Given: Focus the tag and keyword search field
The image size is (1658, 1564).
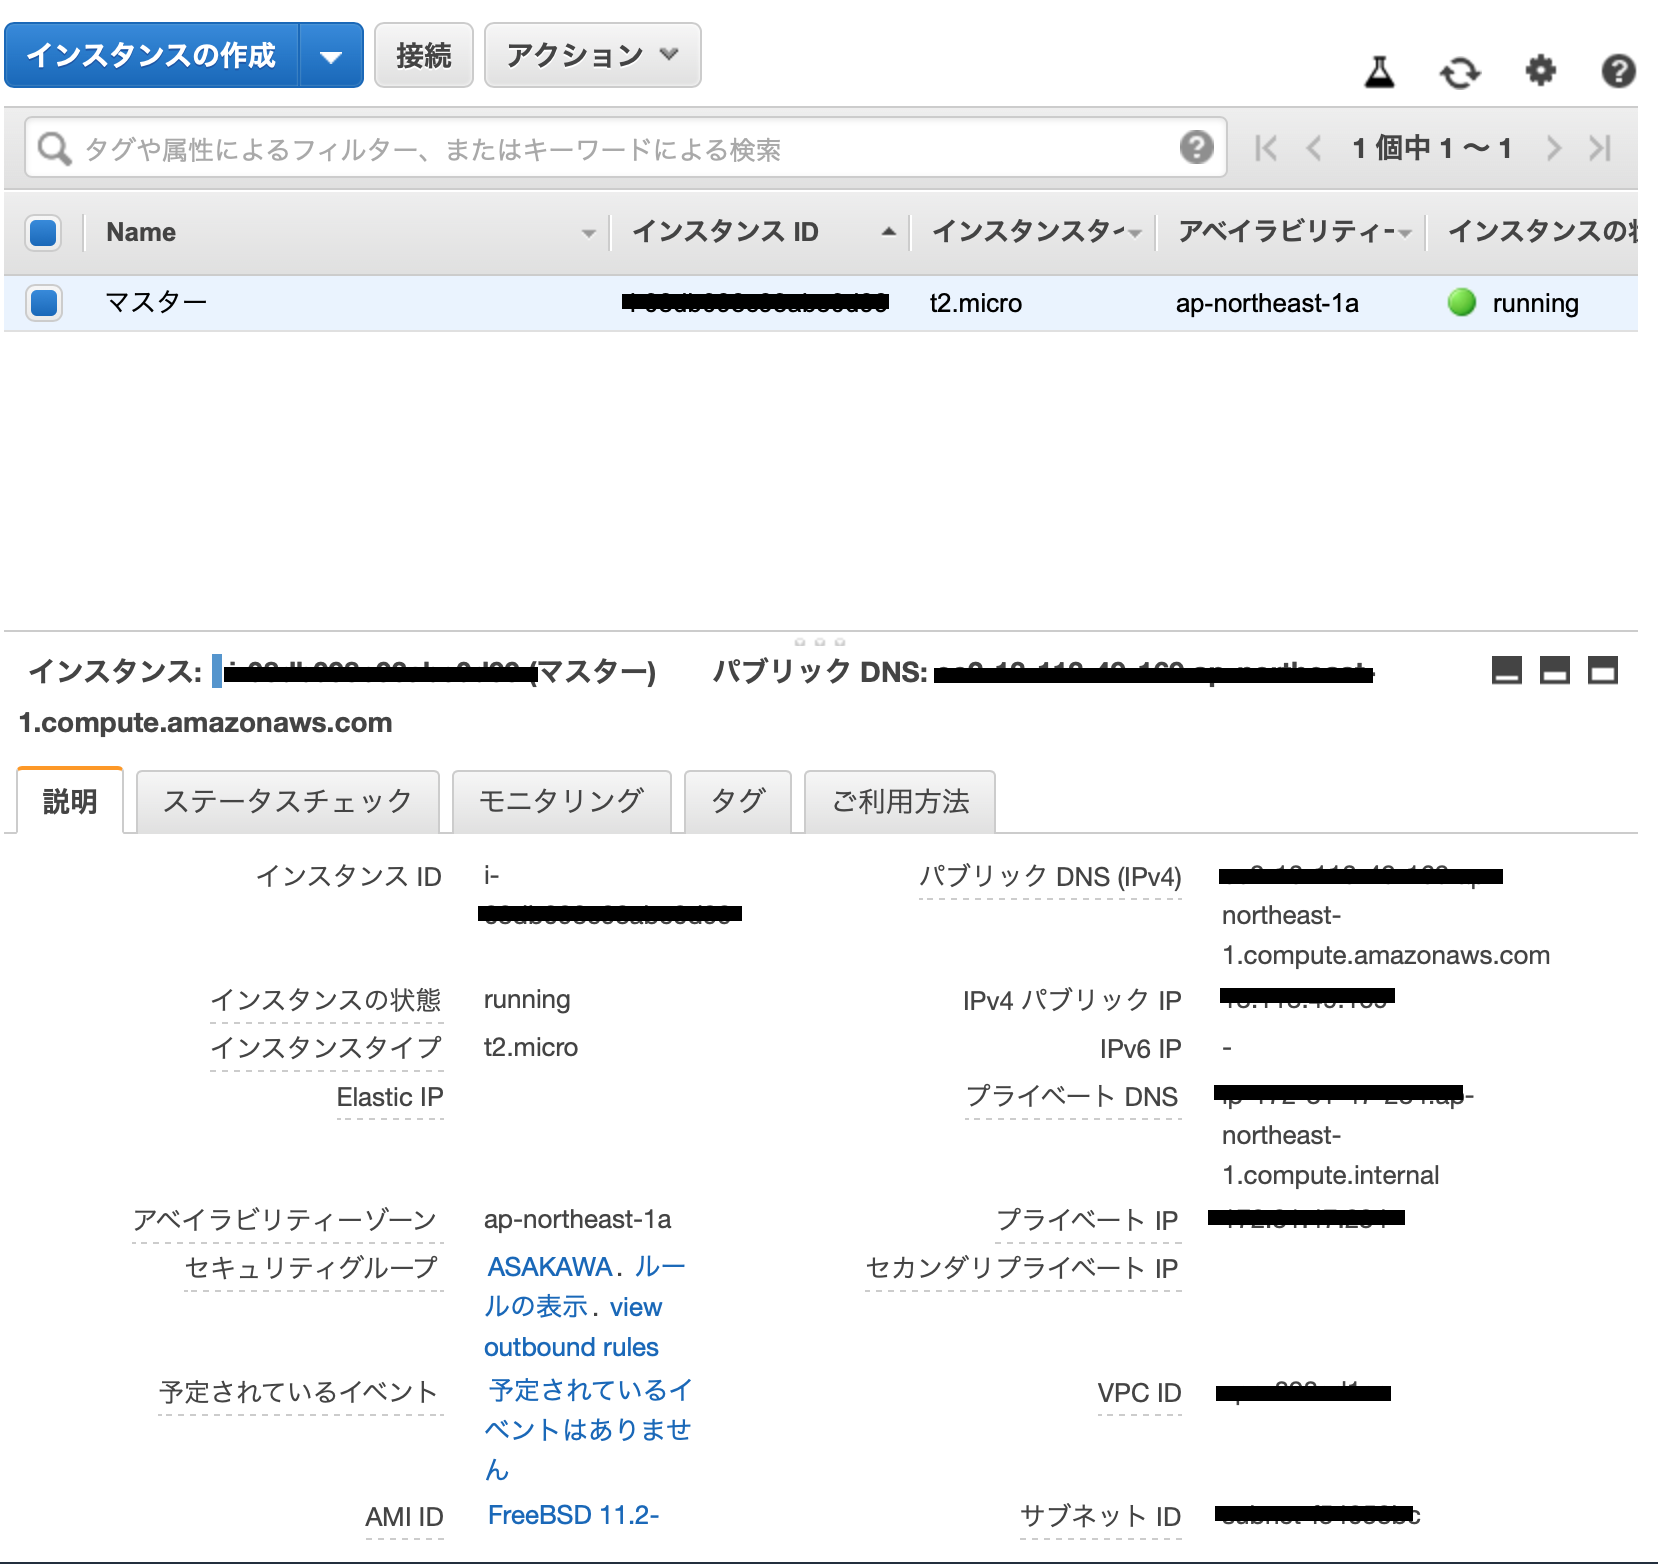Looking at the screenshot, I should 626,148.
